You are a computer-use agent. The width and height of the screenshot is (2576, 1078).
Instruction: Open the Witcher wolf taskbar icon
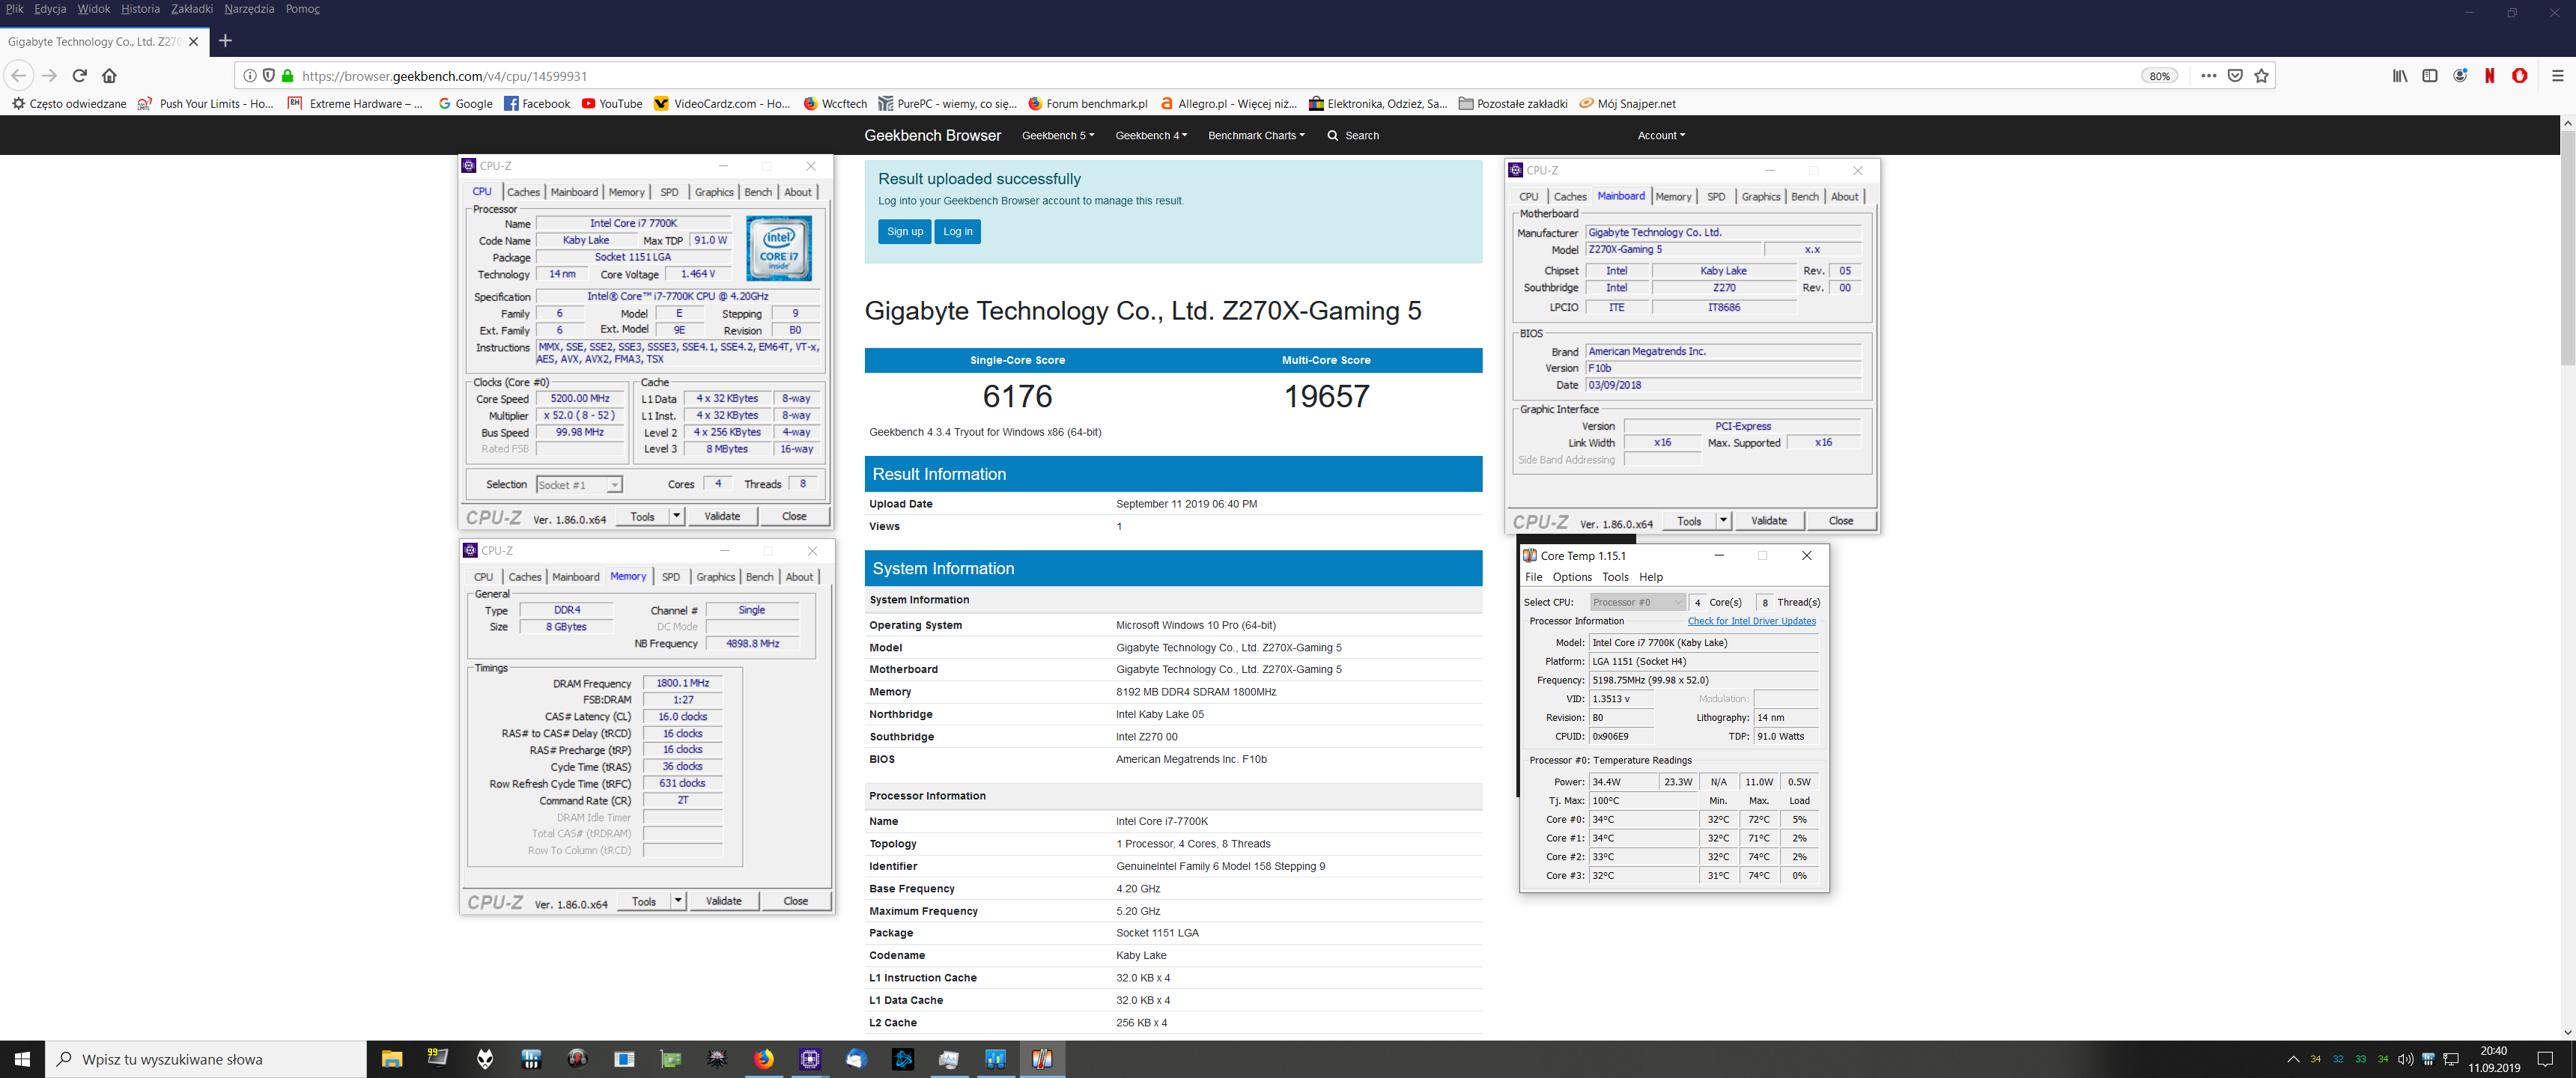pos(717,1059)
